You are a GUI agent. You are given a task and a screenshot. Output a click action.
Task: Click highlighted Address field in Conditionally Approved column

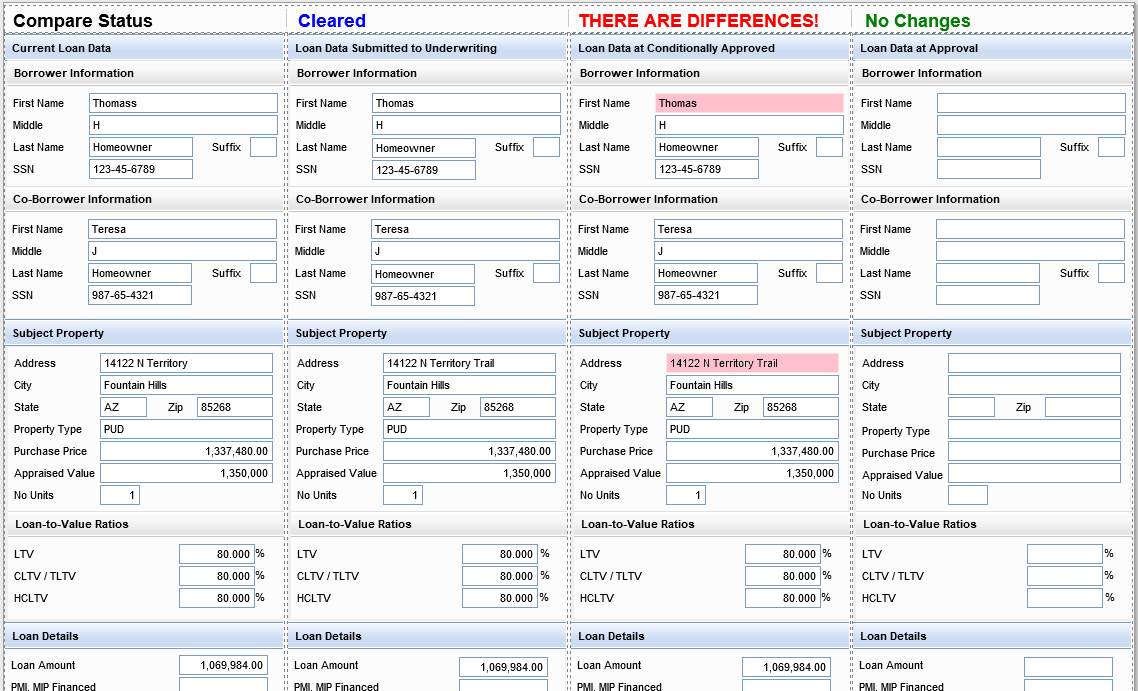[x=753, y=363]
